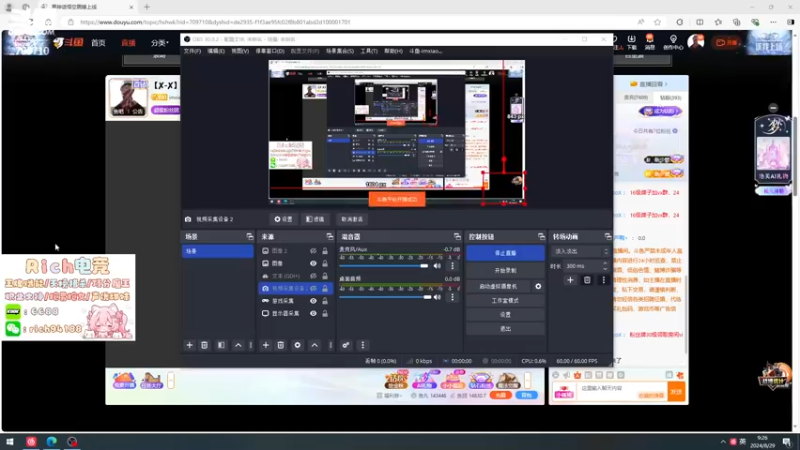Toggle lock on the 图像 2 source
This screenshot has width=800, height=450.
point(324,251)
